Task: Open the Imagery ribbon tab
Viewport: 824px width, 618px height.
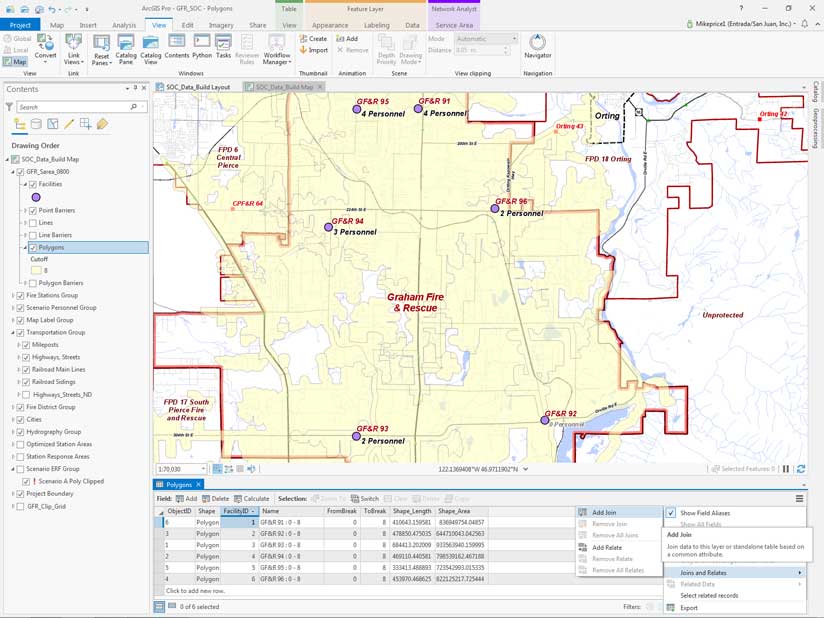Action: click(x=221, y=25)
